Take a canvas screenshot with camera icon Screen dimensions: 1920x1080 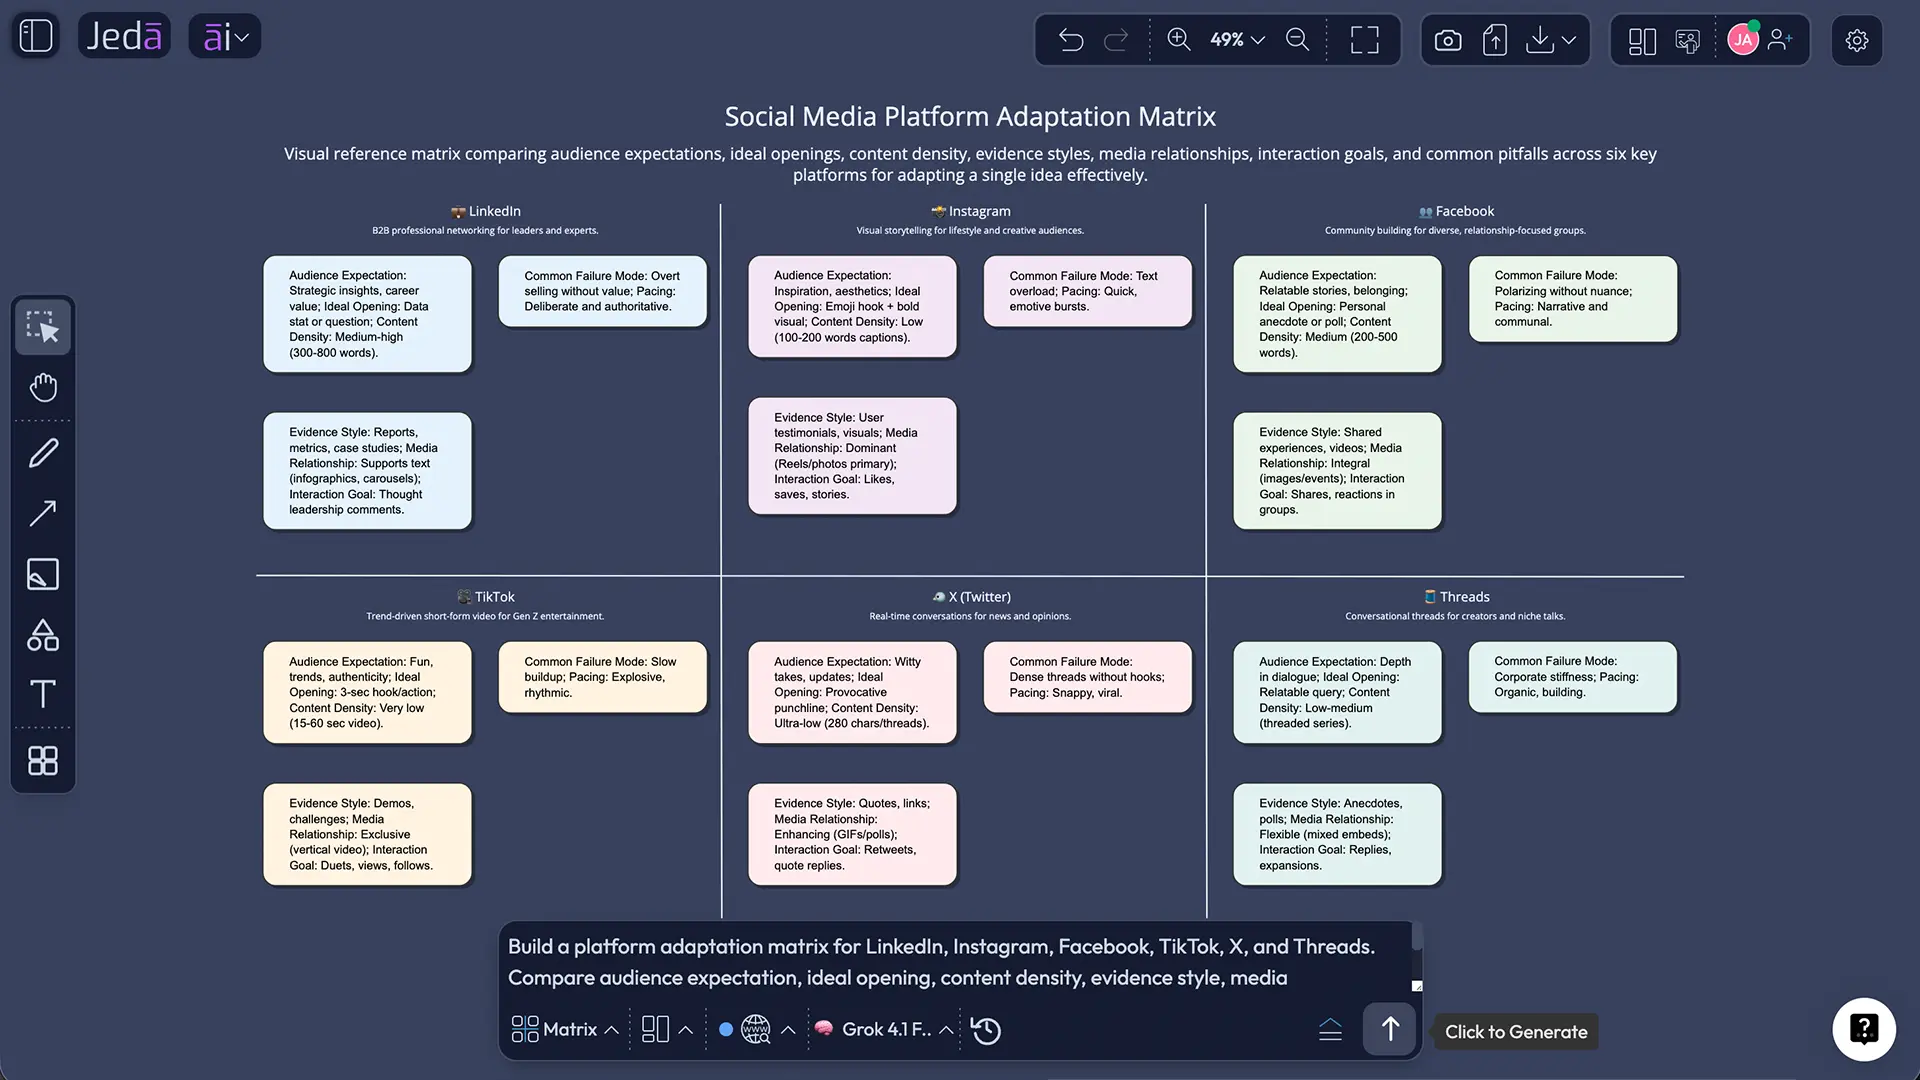click(x=1448, y=40)
